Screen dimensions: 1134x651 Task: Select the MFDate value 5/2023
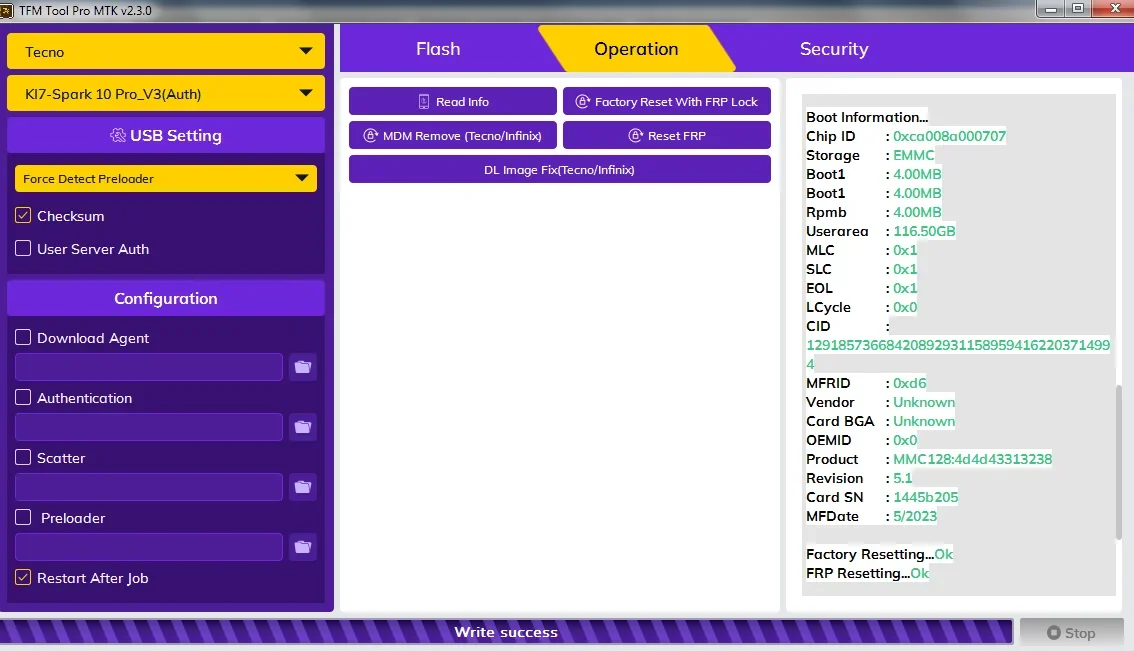pos(915,516)
